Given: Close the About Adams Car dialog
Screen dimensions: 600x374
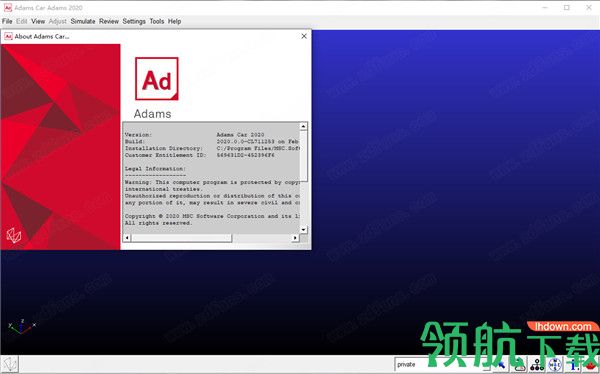Looking at the screenshot, I should click(304, 36).
